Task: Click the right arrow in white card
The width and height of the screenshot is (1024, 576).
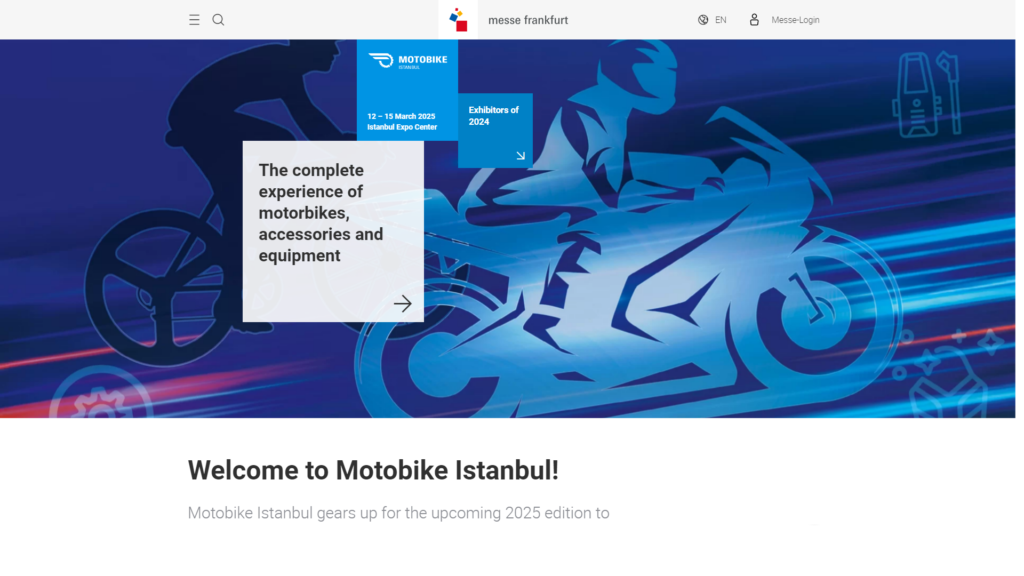Action: pos(402,304)
